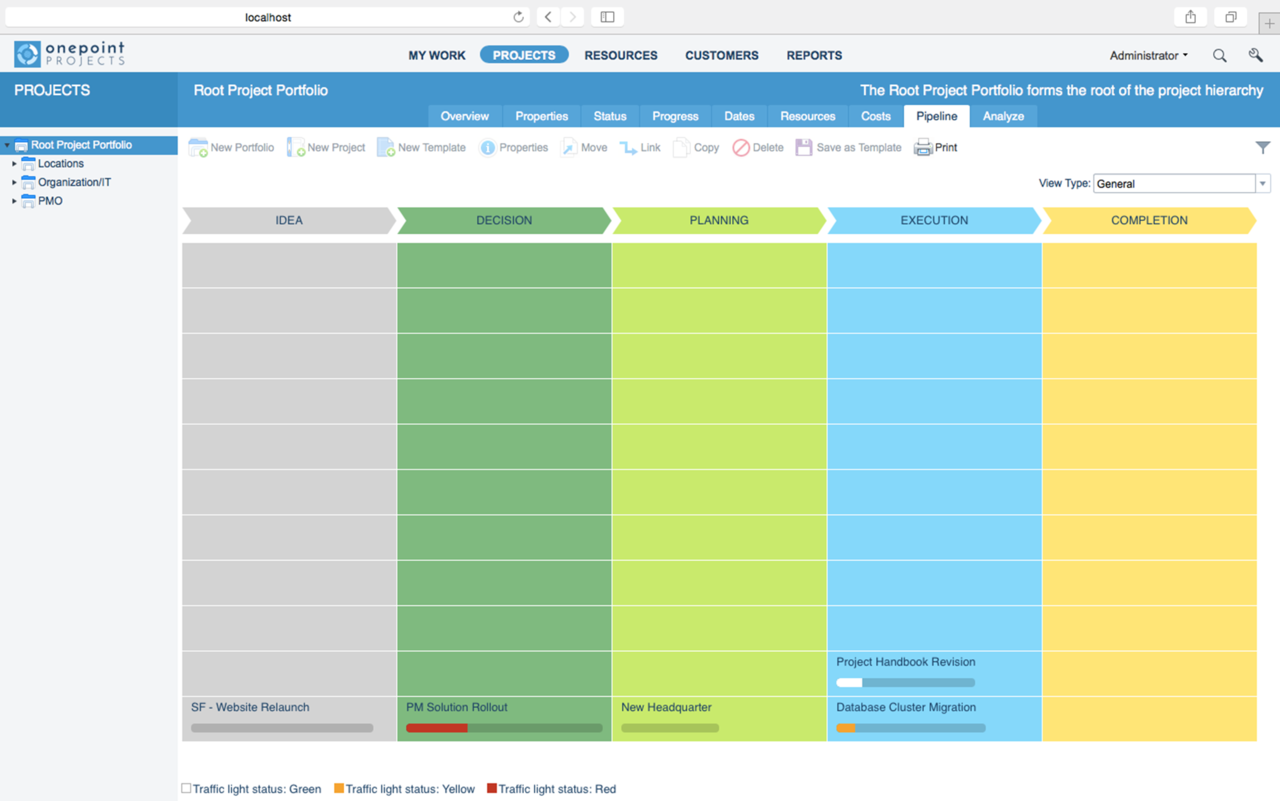The image size is (1280, 801).
Task: Switch to the Properties tab
Action: 542,116
